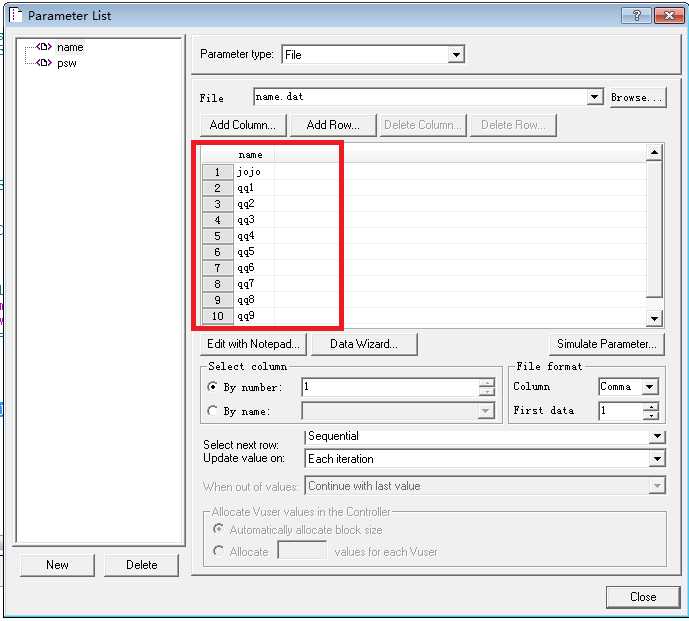
Task: Click Edit with Notepad button
Action: tap(253, 344)
